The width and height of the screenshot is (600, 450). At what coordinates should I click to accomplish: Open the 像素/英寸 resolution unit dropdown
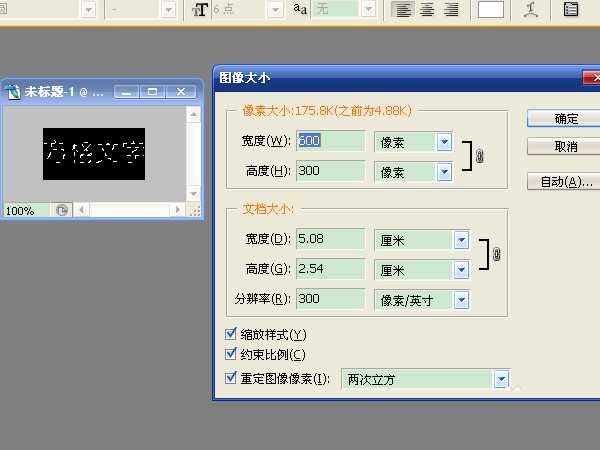pos(461,299)
